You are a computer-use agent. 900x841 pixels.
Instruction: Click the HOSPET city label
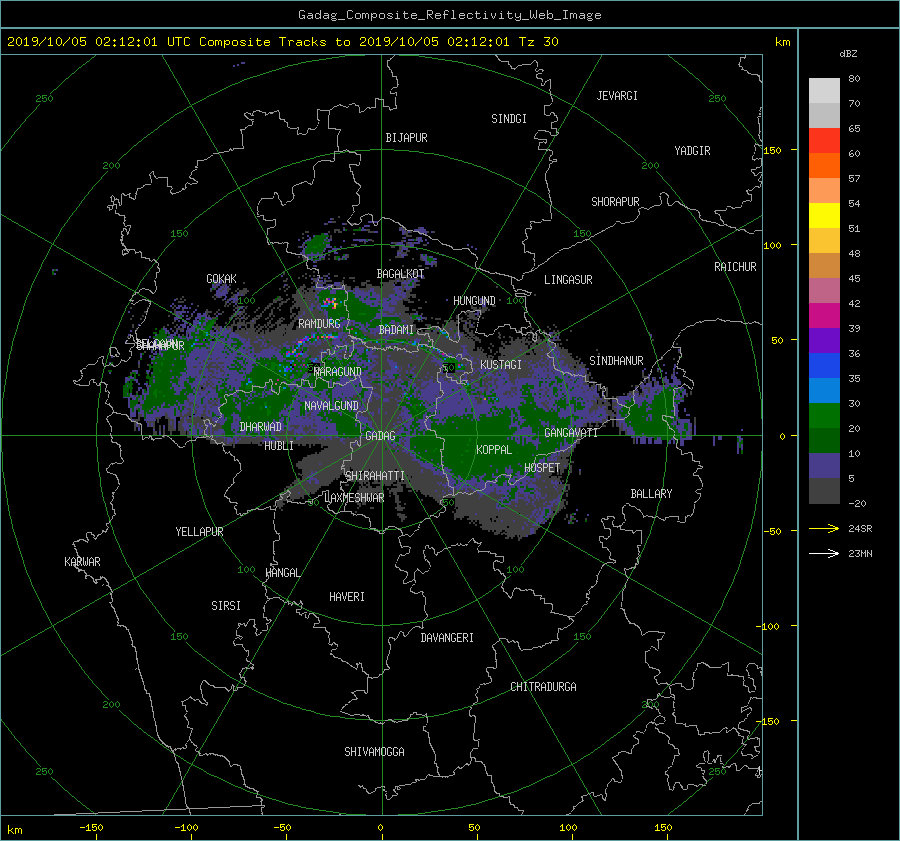coord(542,468)
